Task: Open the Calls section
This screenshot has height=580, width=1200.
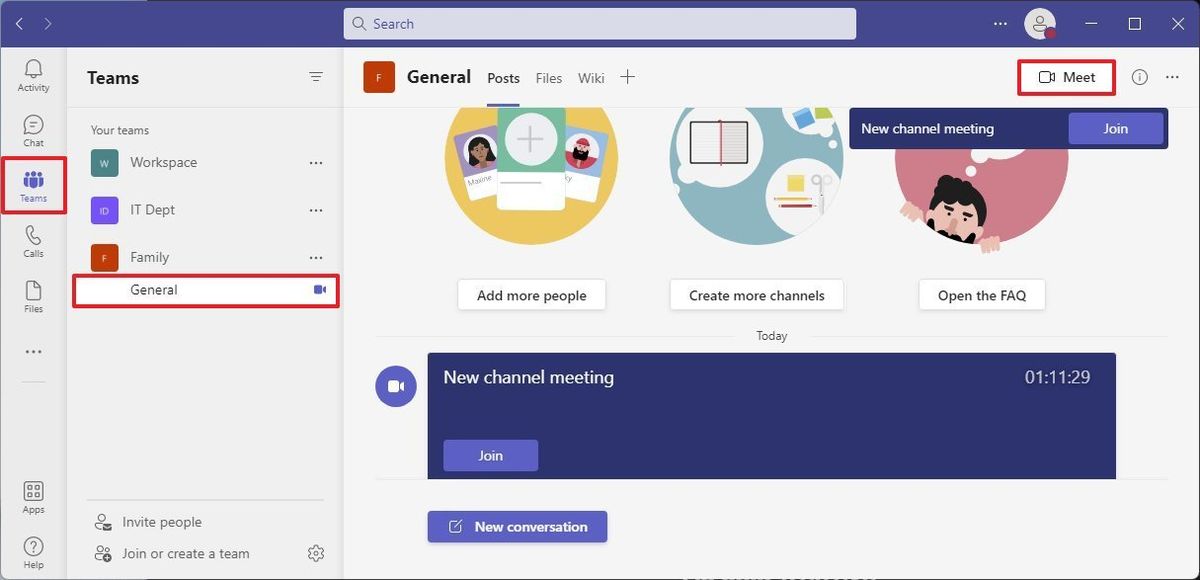Action: 33,240
